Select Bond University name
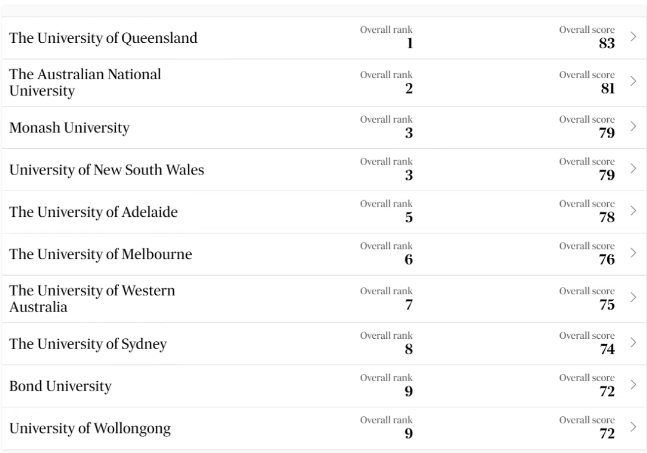 60,386
